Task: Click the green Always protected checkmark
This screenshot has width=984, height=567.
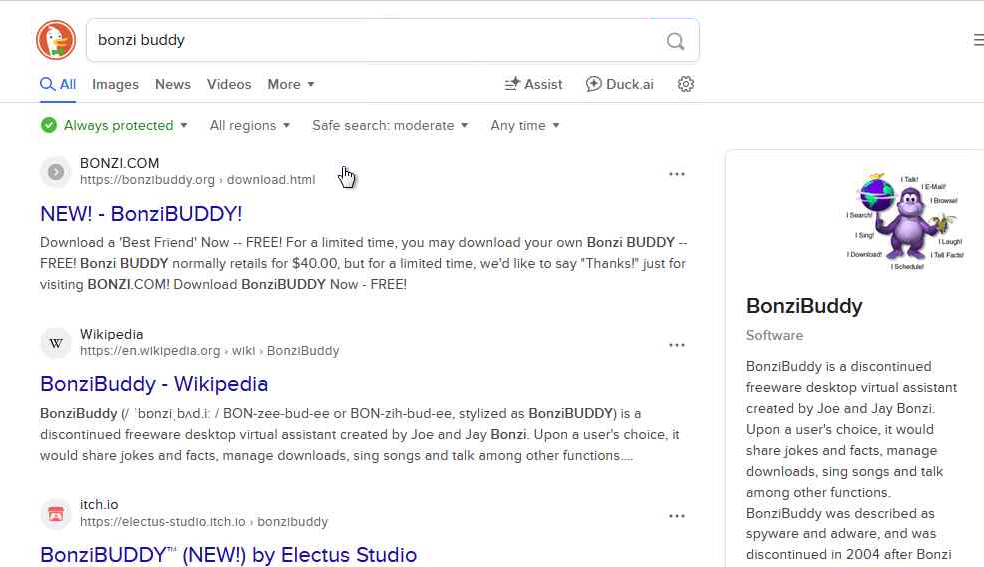Action: pyautogui.click(x=48, y=125)
